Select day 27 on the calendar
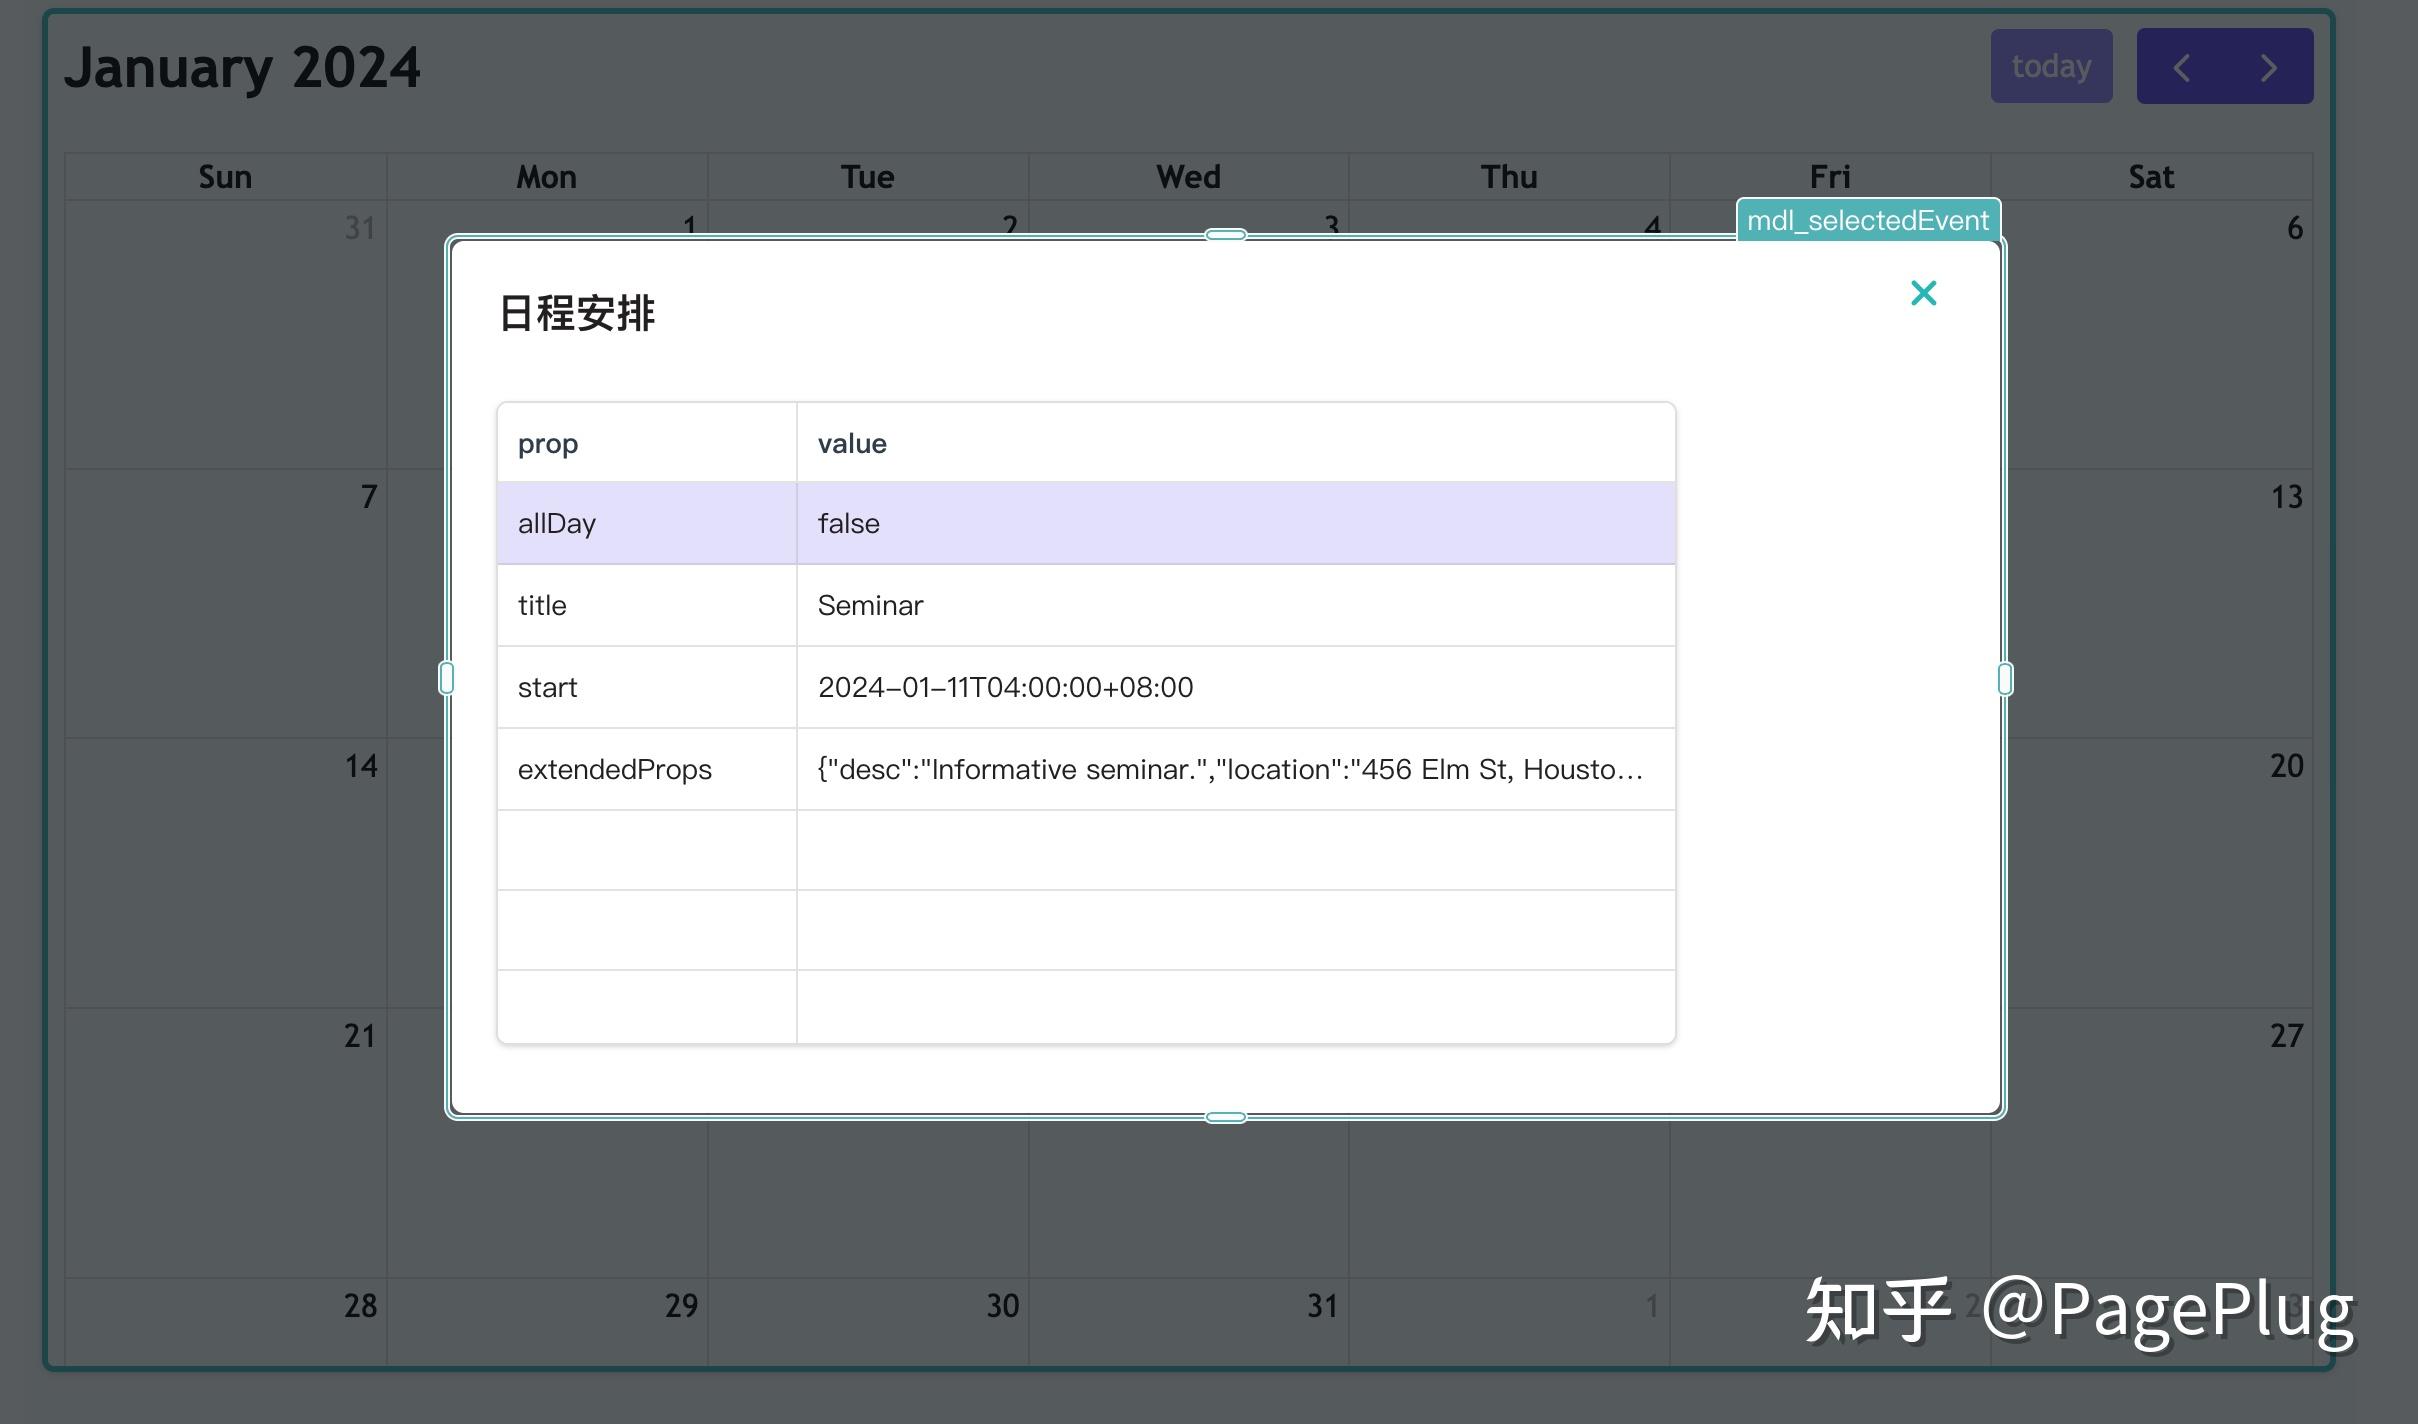The height and width of the screenshot is (1424, 2418). [2286, 1037]
